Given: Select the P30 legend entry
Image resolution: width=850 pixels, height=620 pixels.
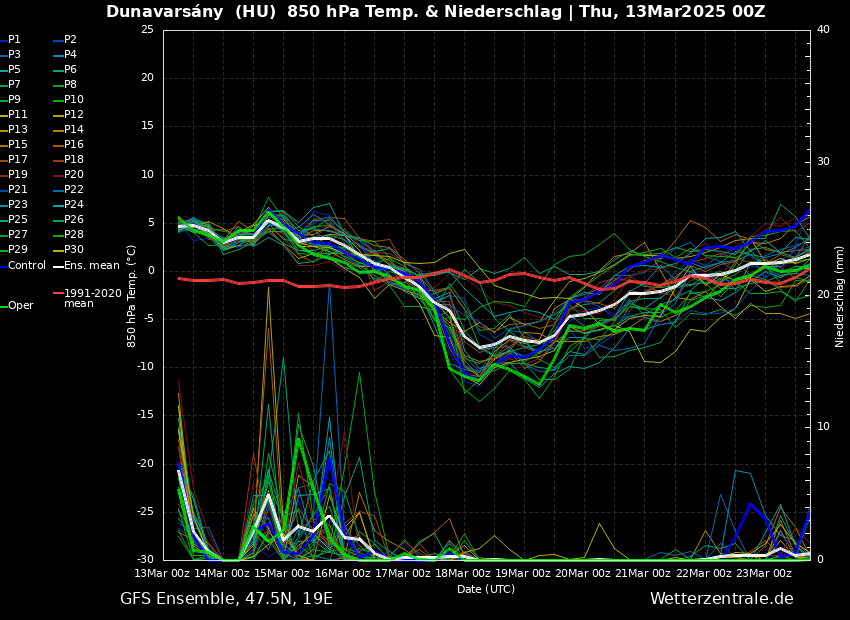Looking at the screenshot, I should point(74,250).
